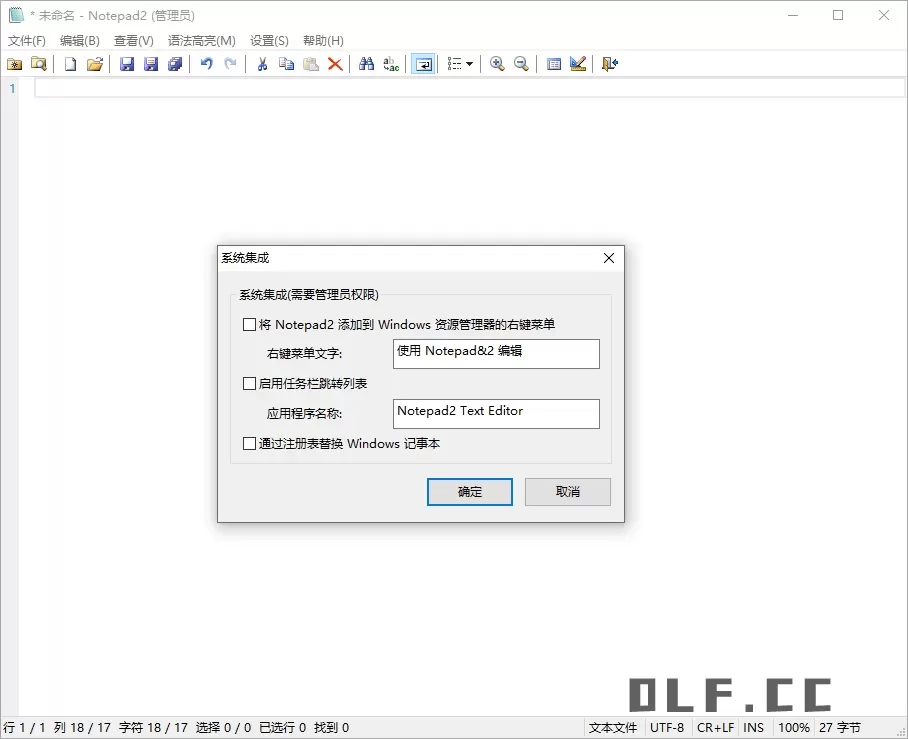Create a new document
Image resolution: width=908 pixels, height=739 pixels.
click(x=70, y=63)
